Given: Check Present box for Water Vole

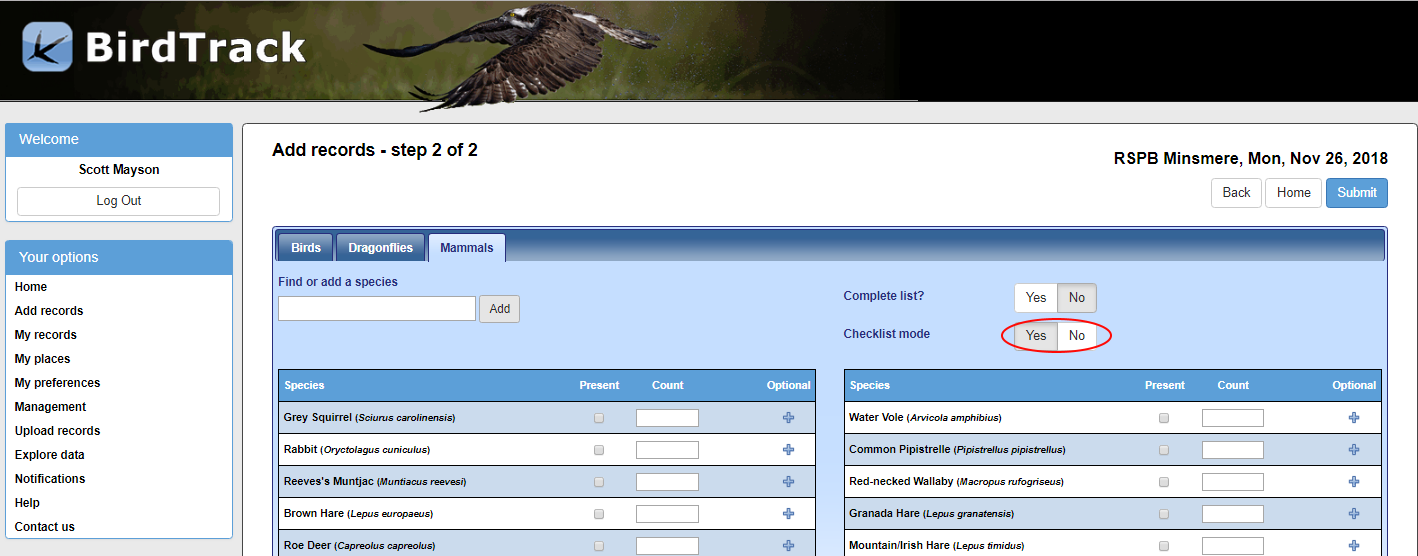Looking at the screenshot, I should click(1164, 418).
